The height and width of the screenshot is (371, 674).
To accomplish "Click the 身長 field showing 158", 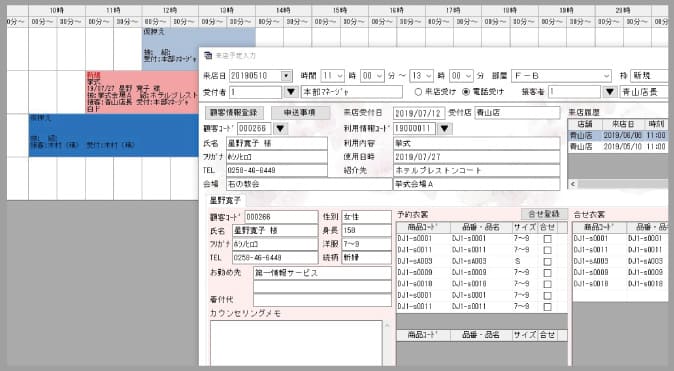I will [366, 230].
